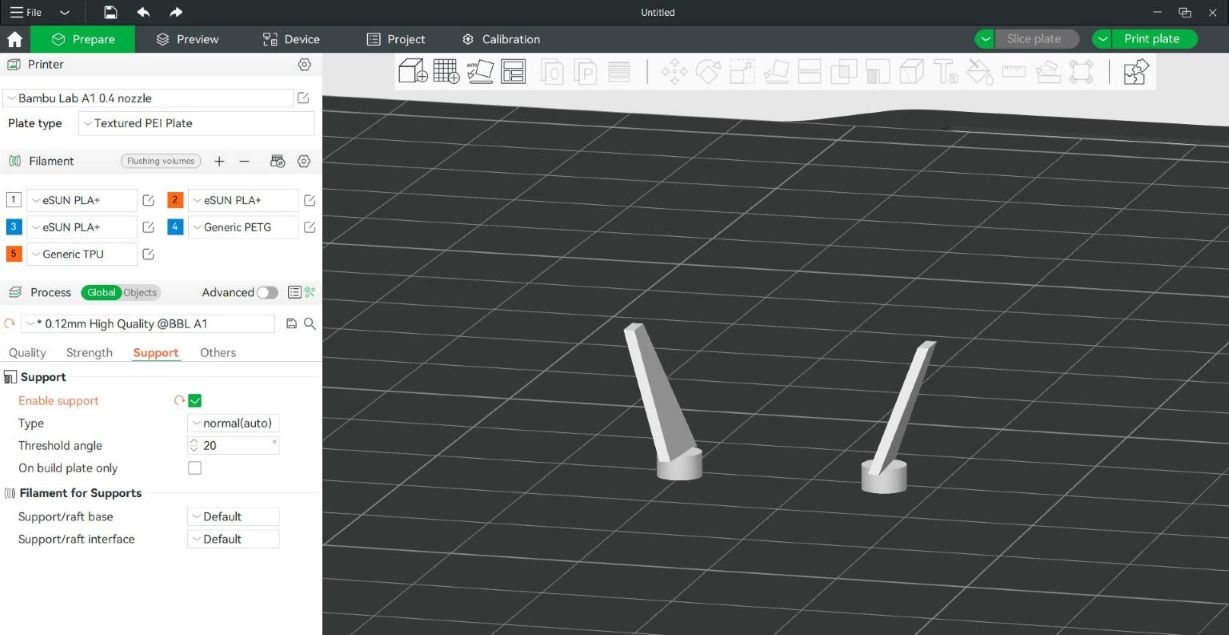Screen dimensions: 1229x635
Task: Open the 0.12mm High Quality process dropdown
Action: [x=147, y=324]
